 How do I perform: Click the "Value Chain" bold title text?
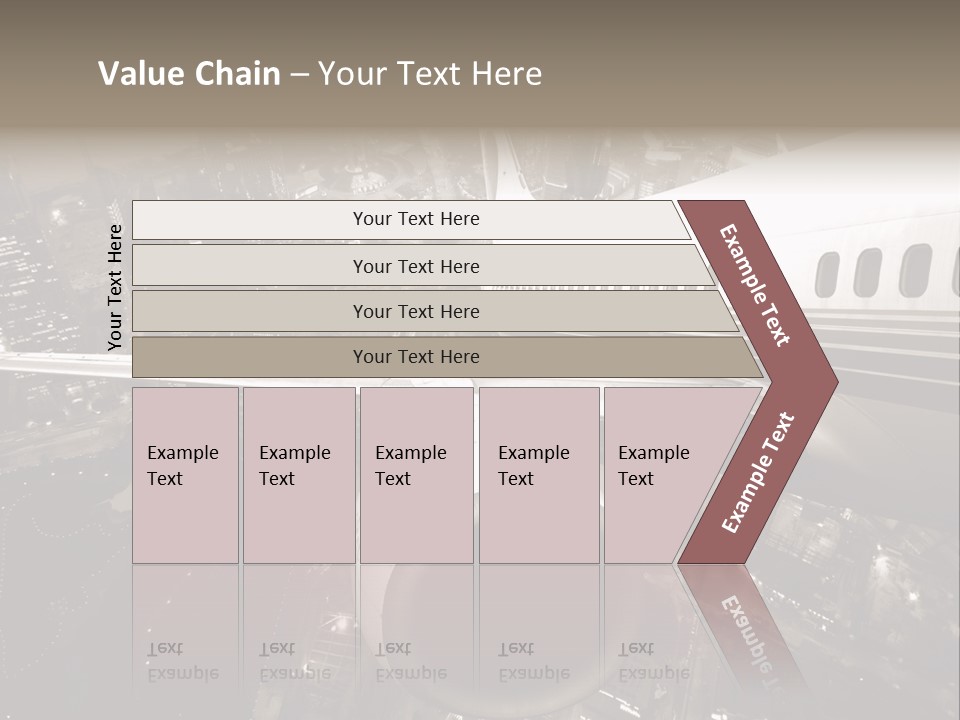(x=189, y=73)
